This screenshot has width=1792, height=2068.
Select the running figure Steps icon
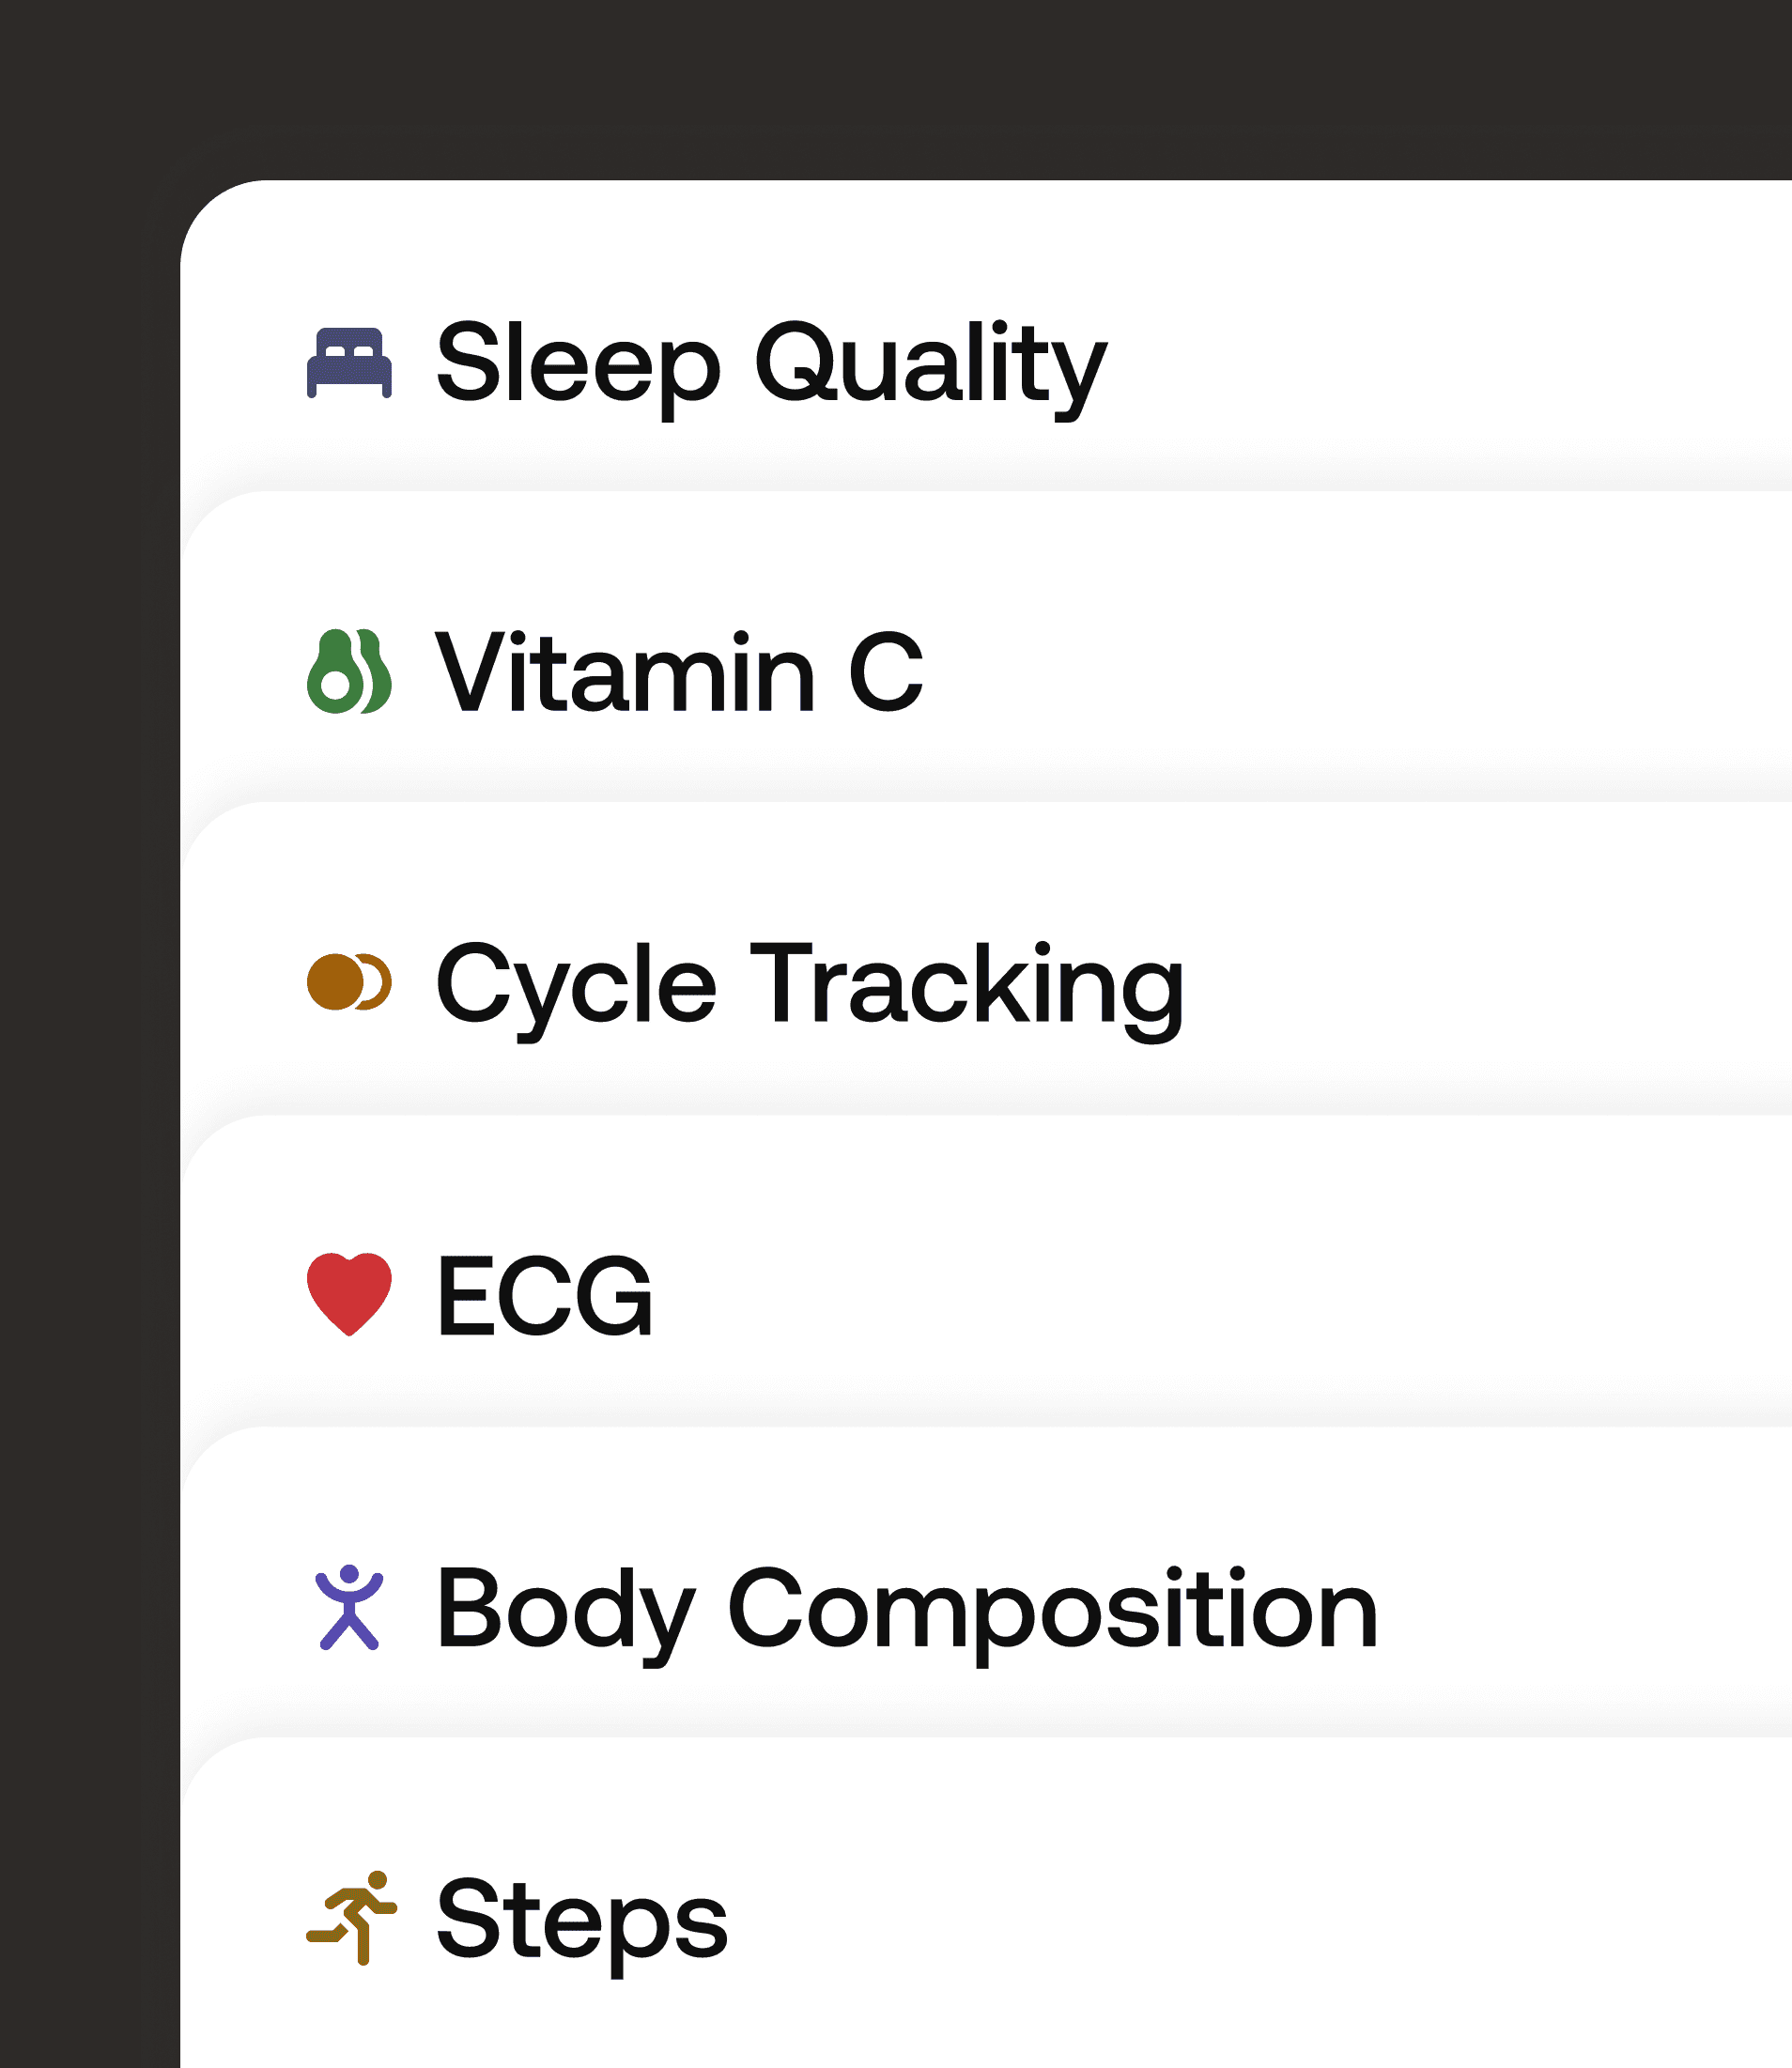(351, 1917)
